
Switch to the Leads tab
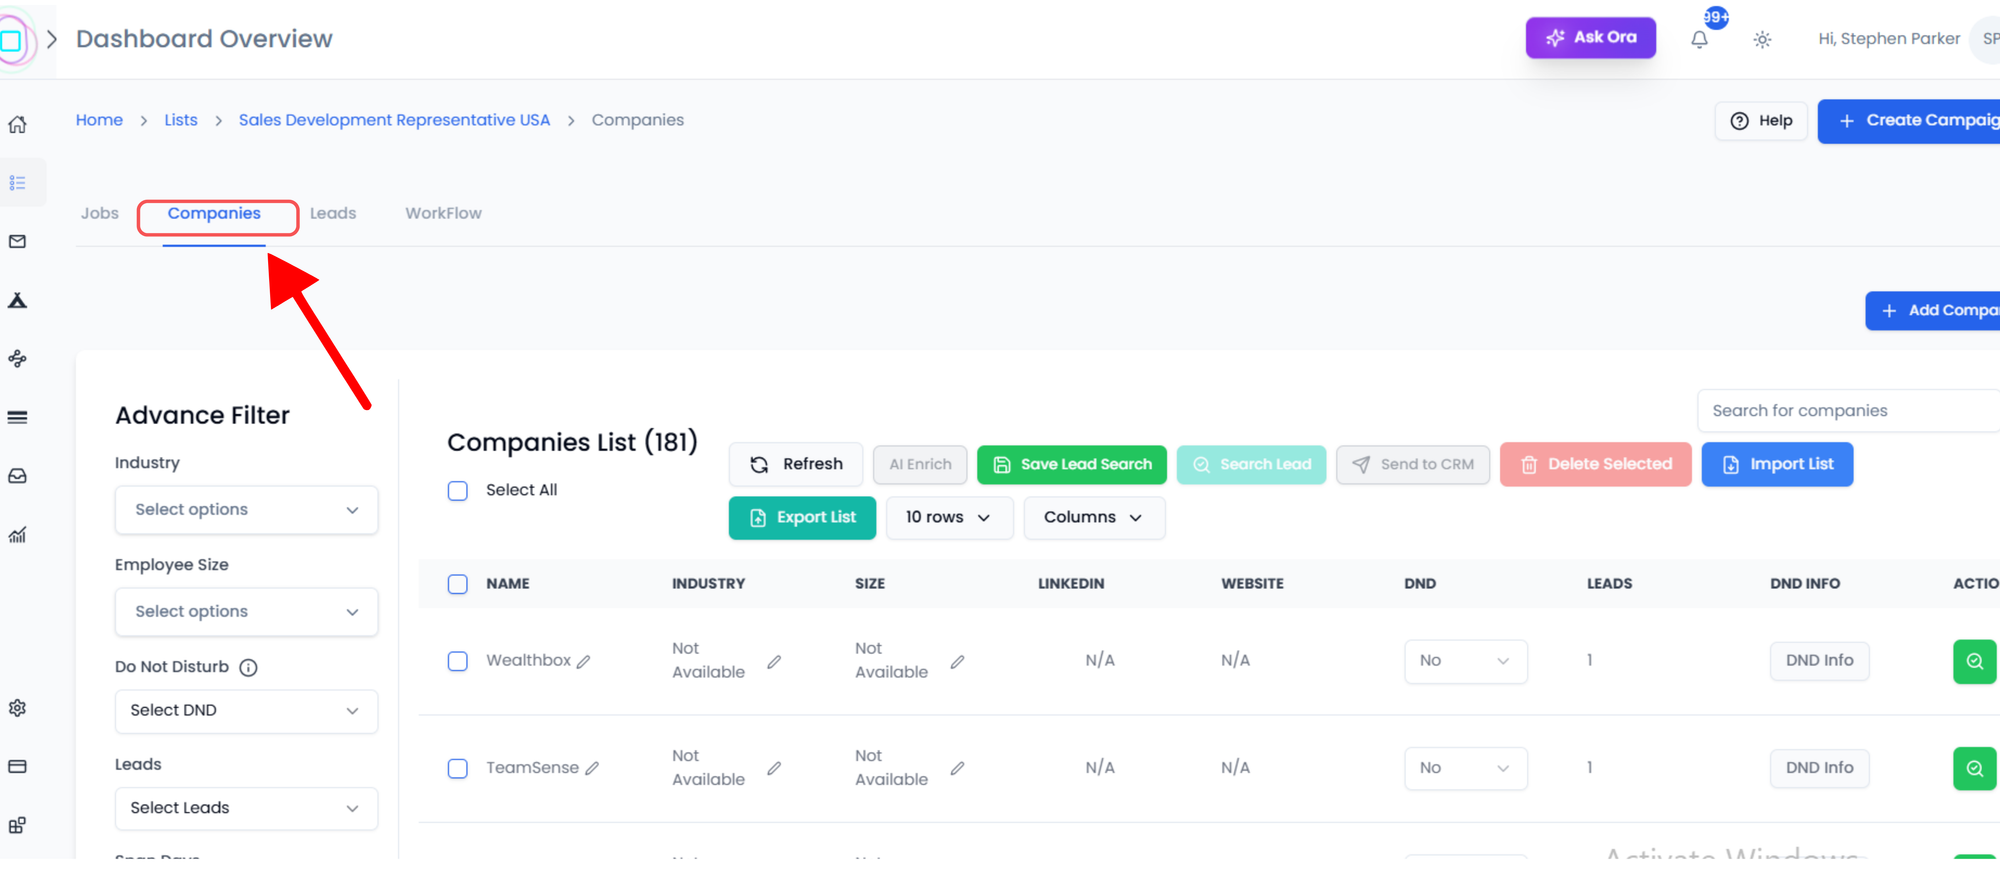[333, 213]
